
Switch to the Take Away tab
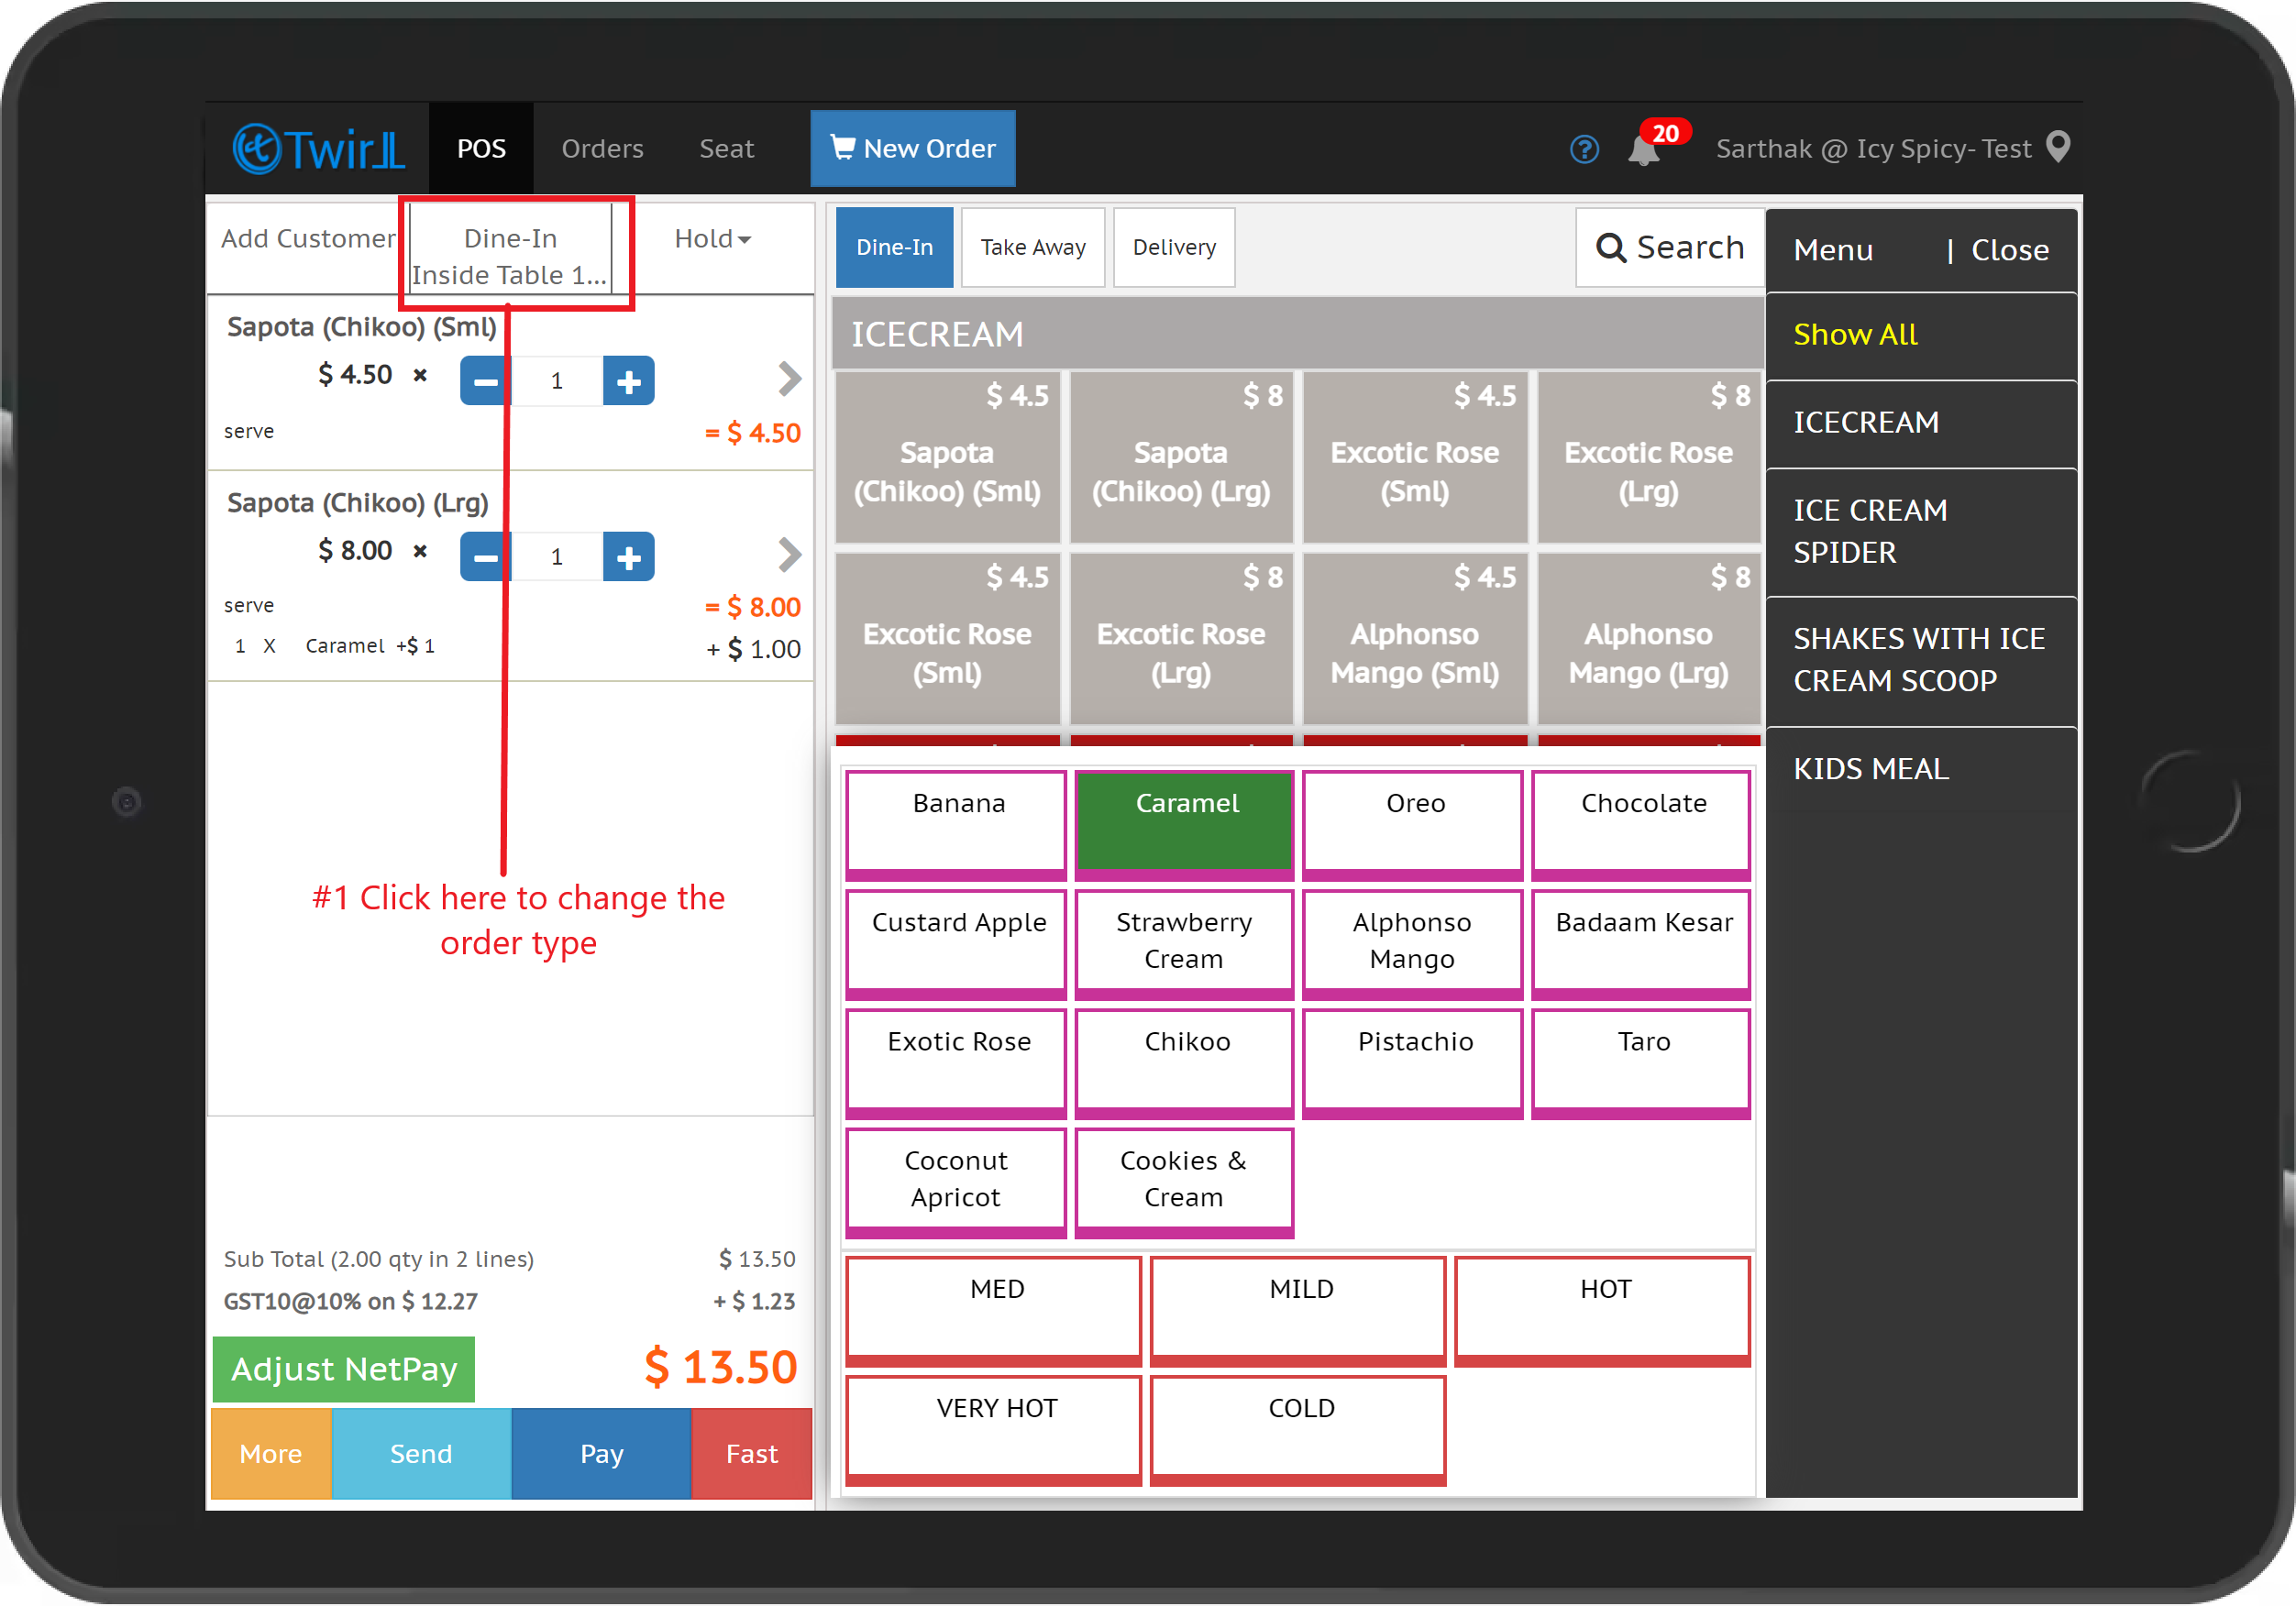click(1032, 247)
